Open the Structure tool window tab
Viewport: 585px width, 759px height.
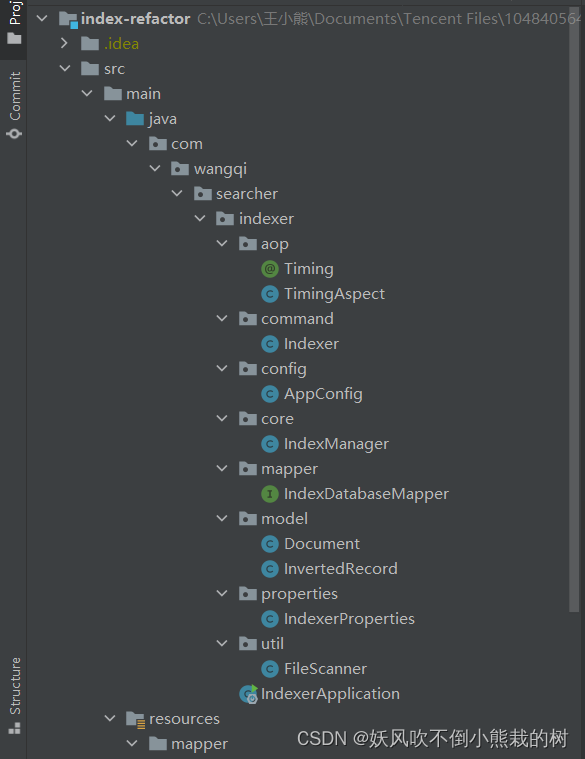pos(15,695)
